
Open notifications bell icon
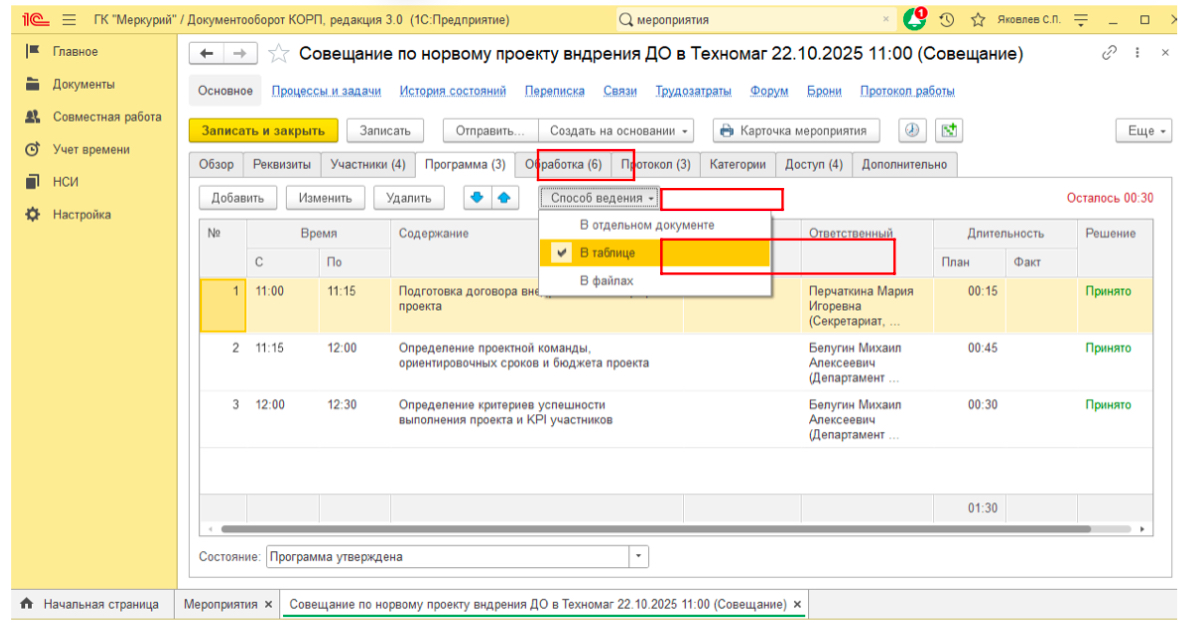click(x=914, y=20)
